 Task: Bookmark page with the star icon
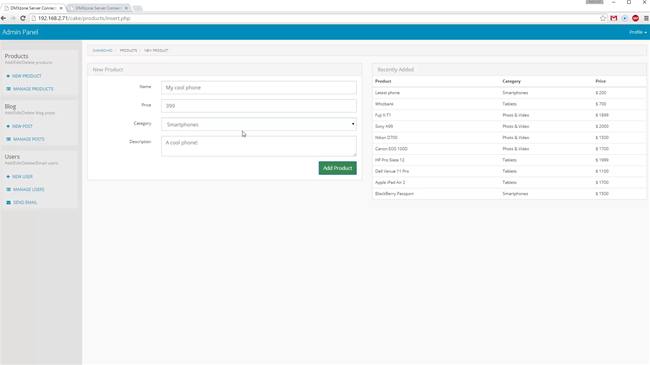(603, 18)
